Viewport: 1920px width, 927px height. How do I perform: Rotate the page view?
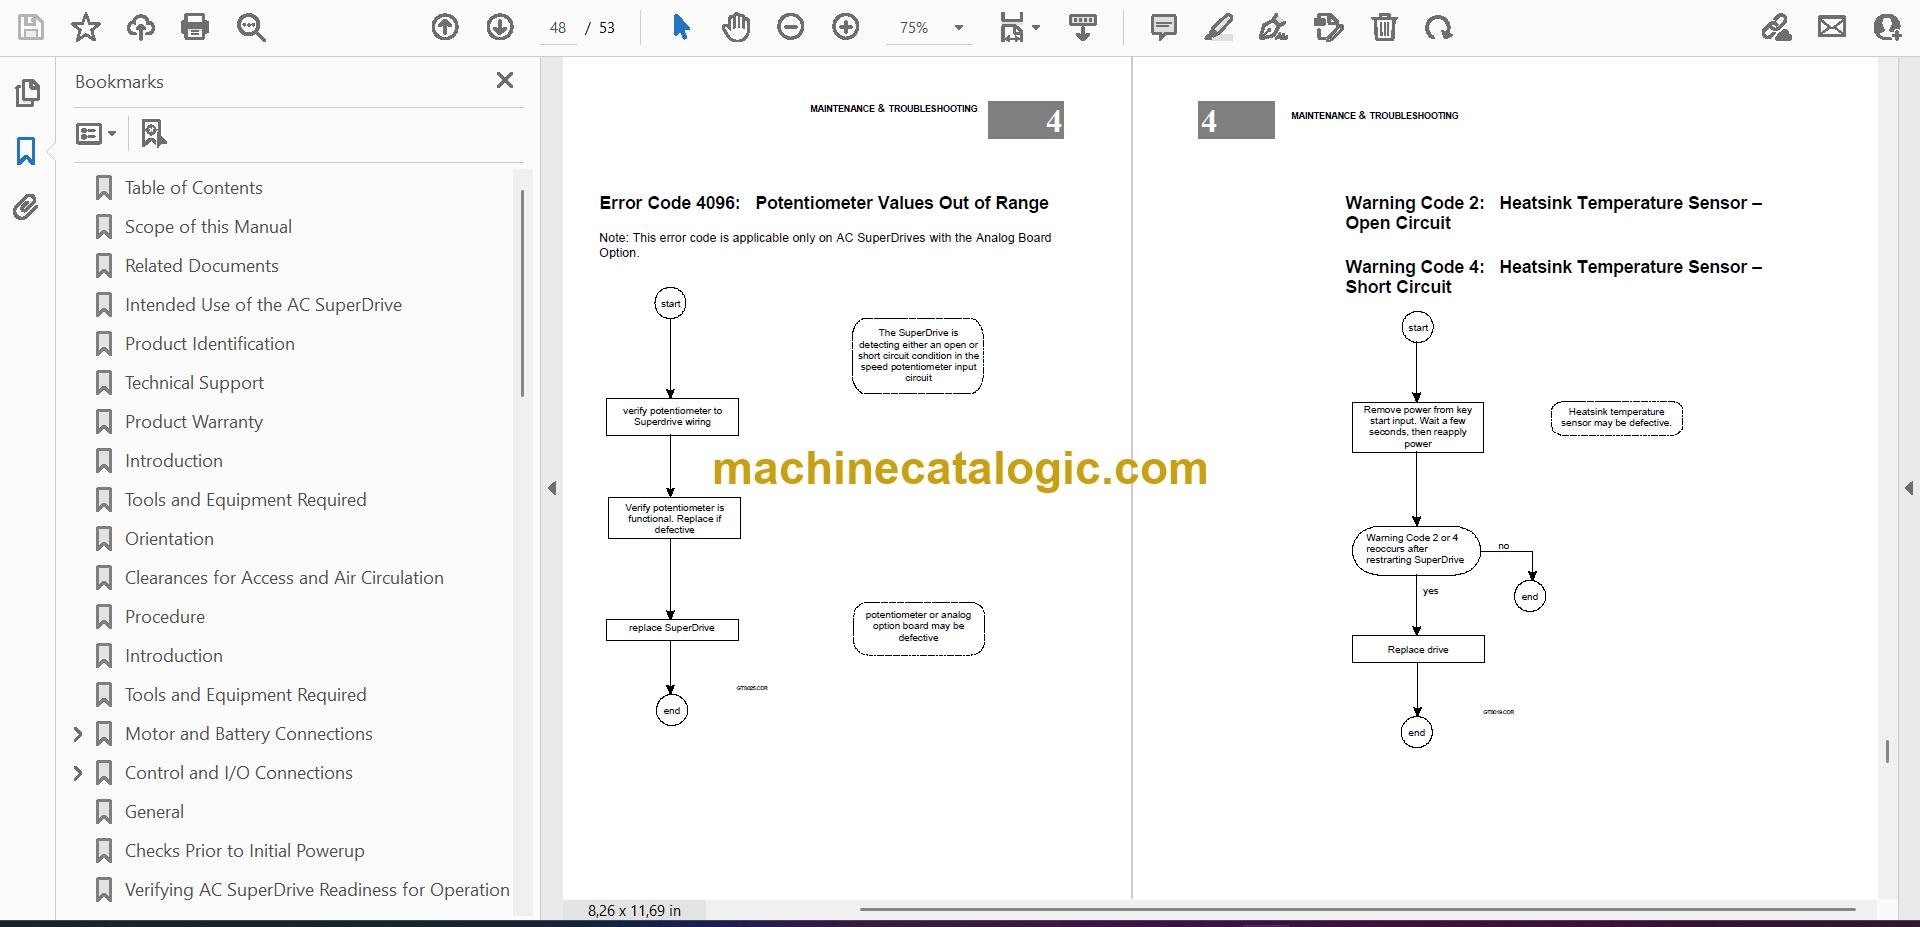[x=1439, y=27]
